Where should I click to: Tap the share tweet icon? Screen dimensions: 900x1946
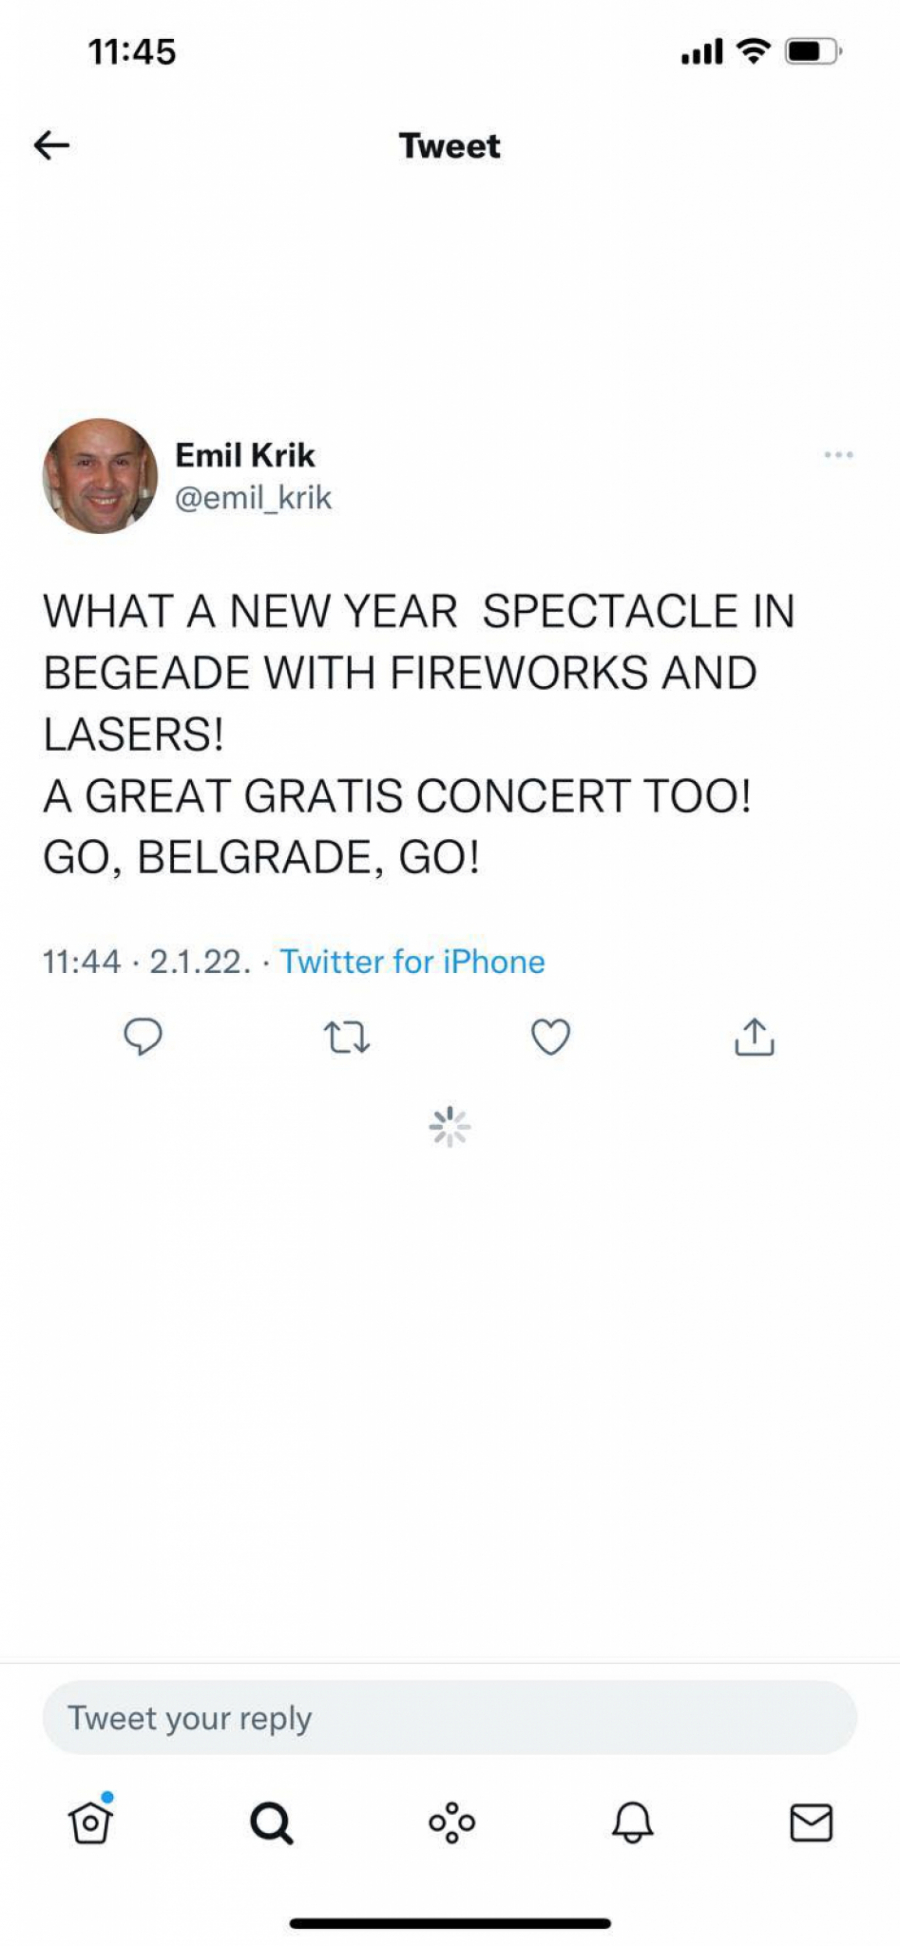click(x=754, y=1038)
